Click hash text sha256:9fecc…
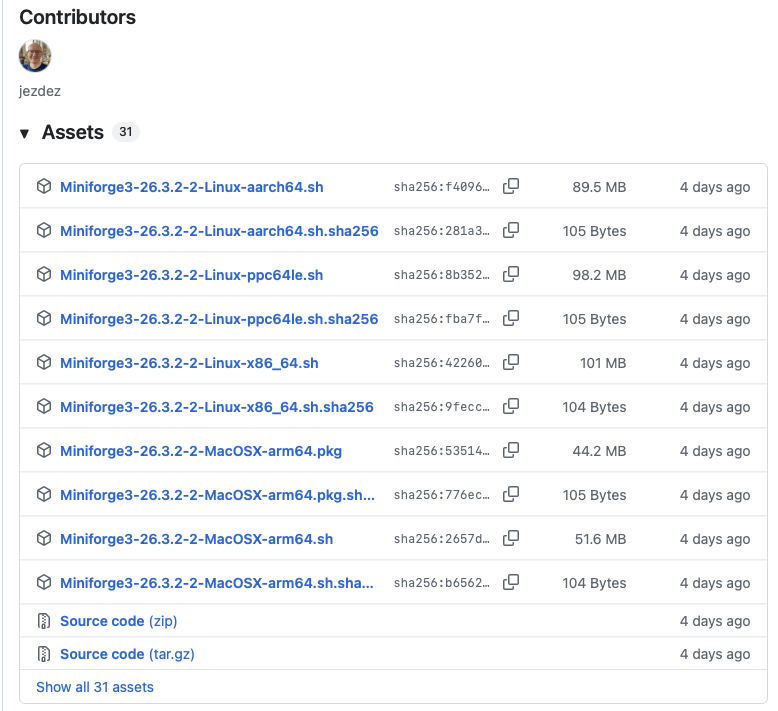778x711 pixels. click(442, 407)
